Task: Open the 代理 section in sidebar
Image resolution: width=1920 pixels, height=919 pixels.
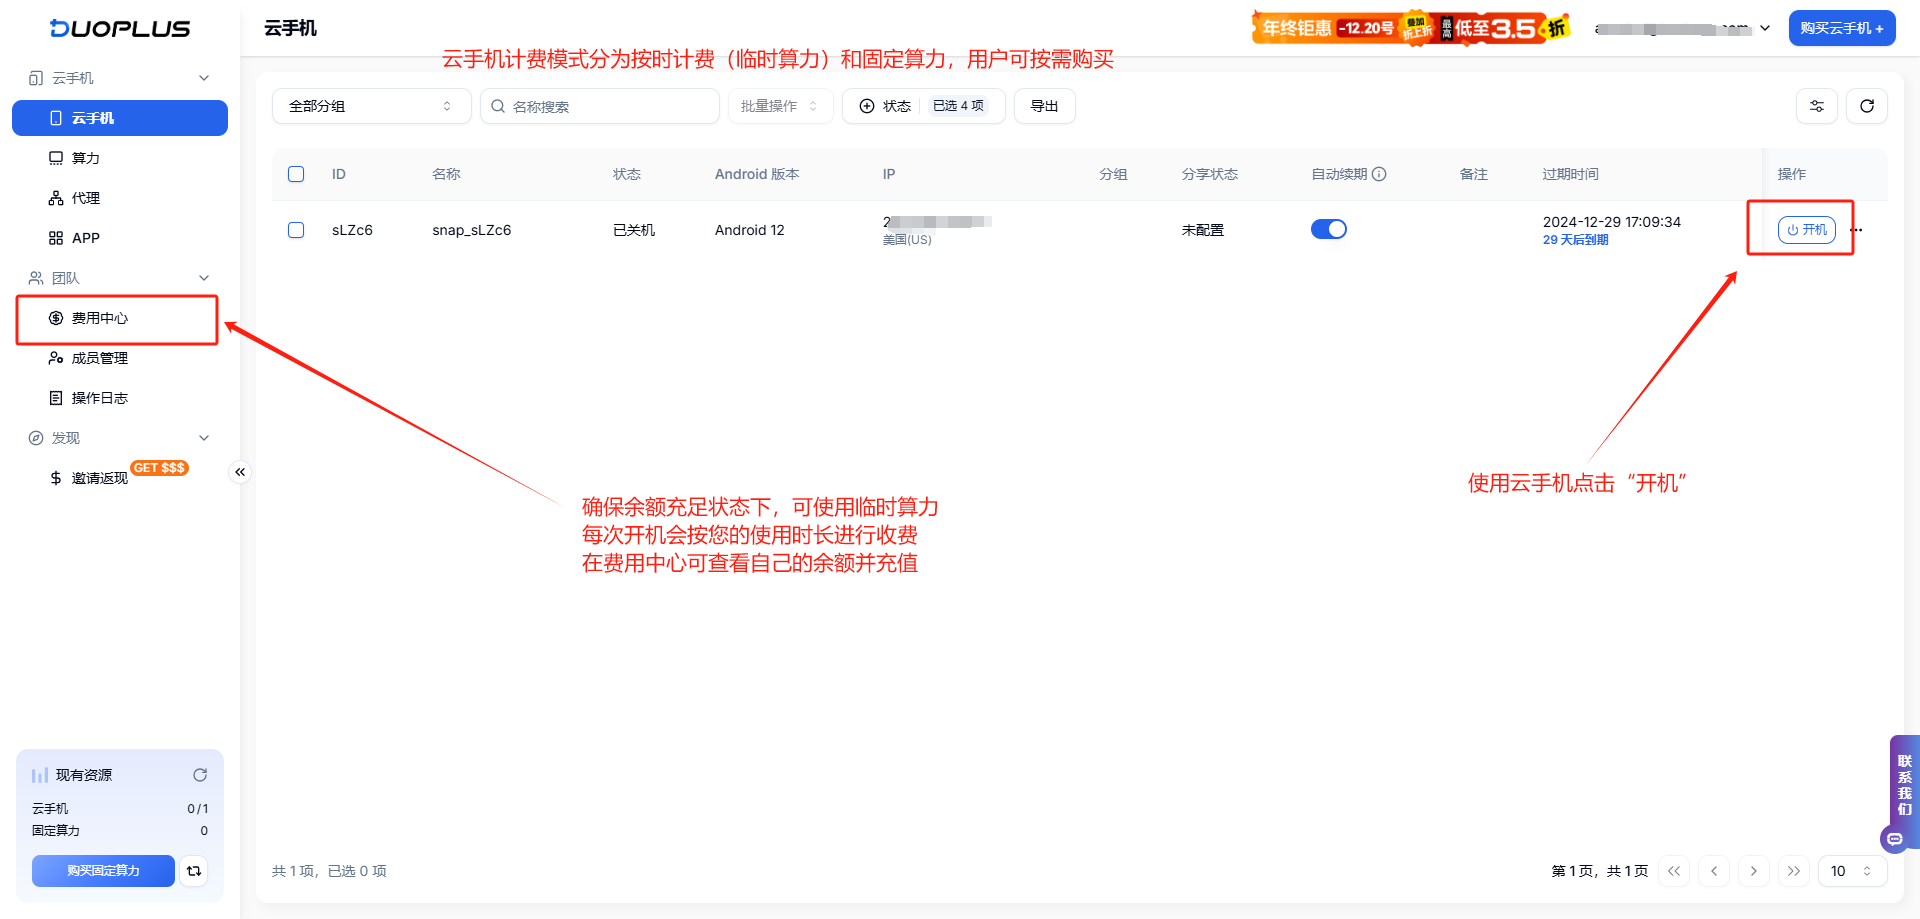Action: pyautogui.click(x=84, y=197)
